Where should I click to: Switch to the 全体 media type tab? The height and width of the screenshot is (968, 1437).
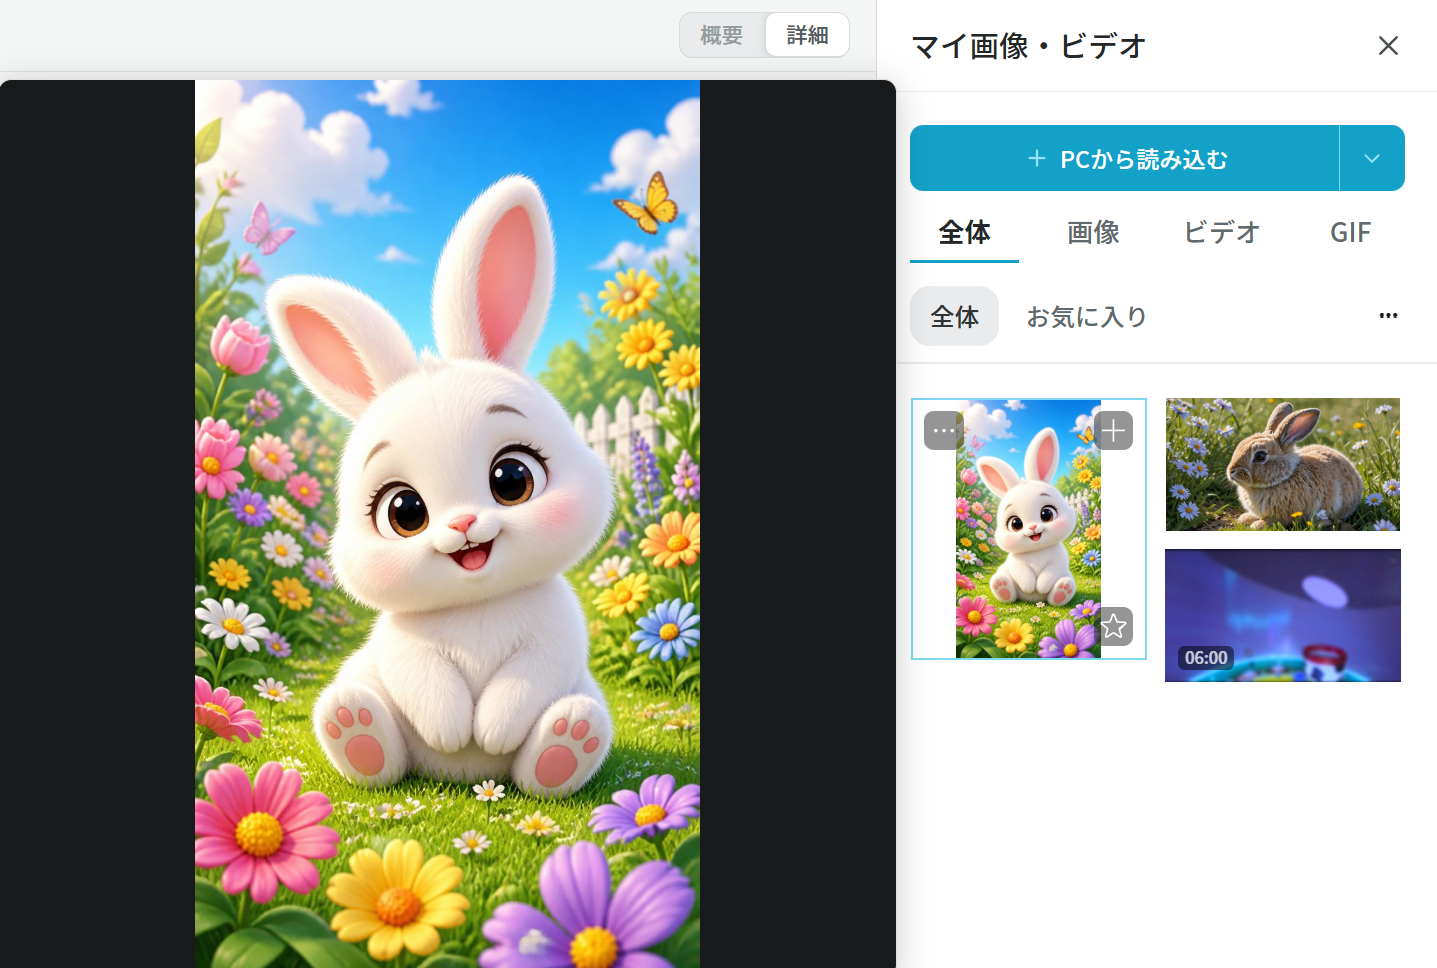(964, 233)
